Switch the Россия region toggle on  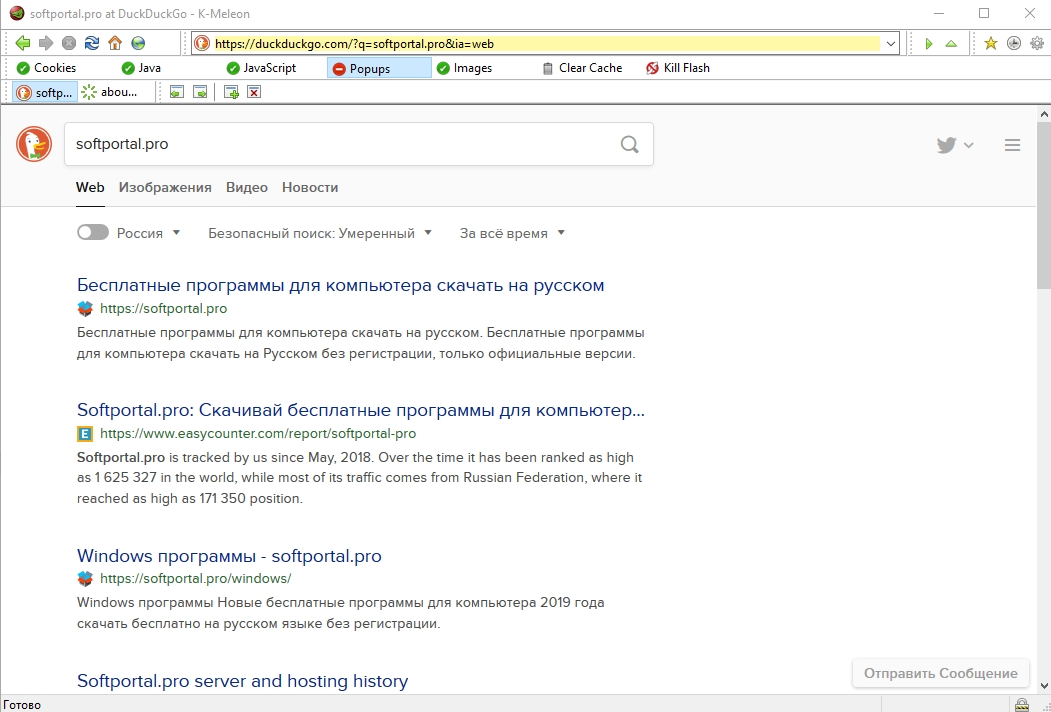pos(93,233)
